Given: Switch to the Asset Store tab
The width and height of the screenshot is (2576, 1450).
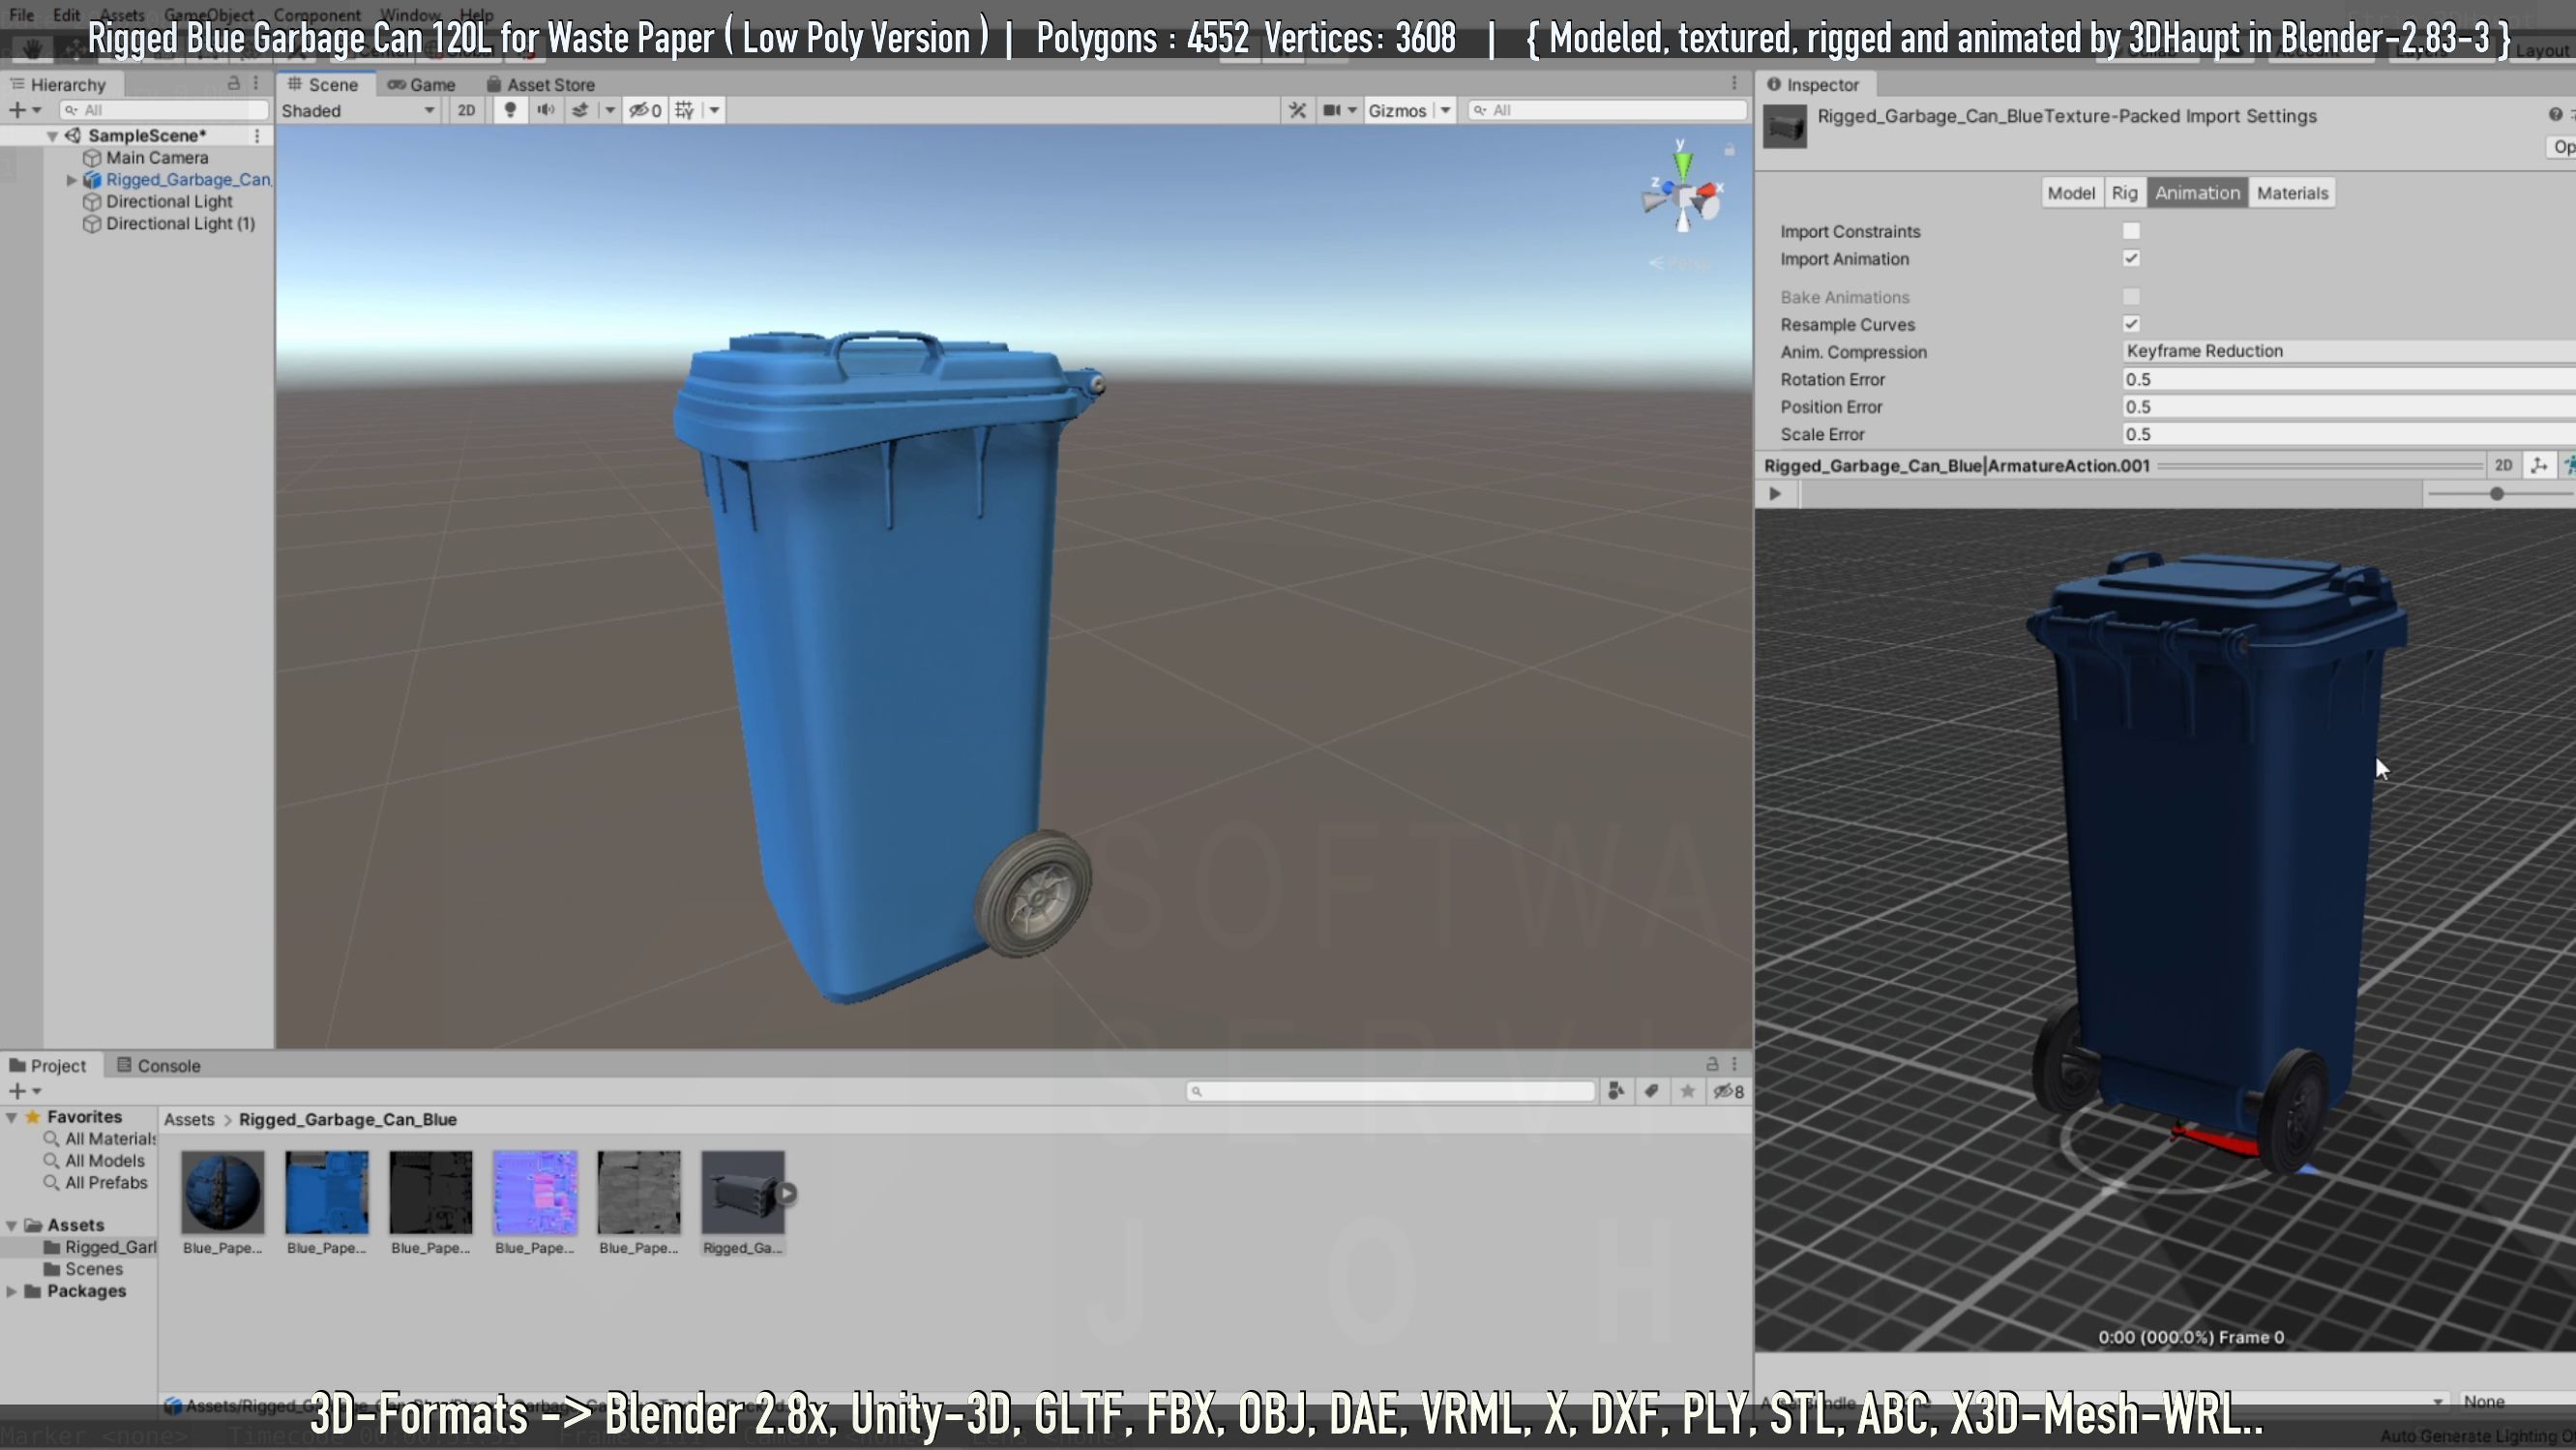Looking at the screenshot, I should point(540,85).
